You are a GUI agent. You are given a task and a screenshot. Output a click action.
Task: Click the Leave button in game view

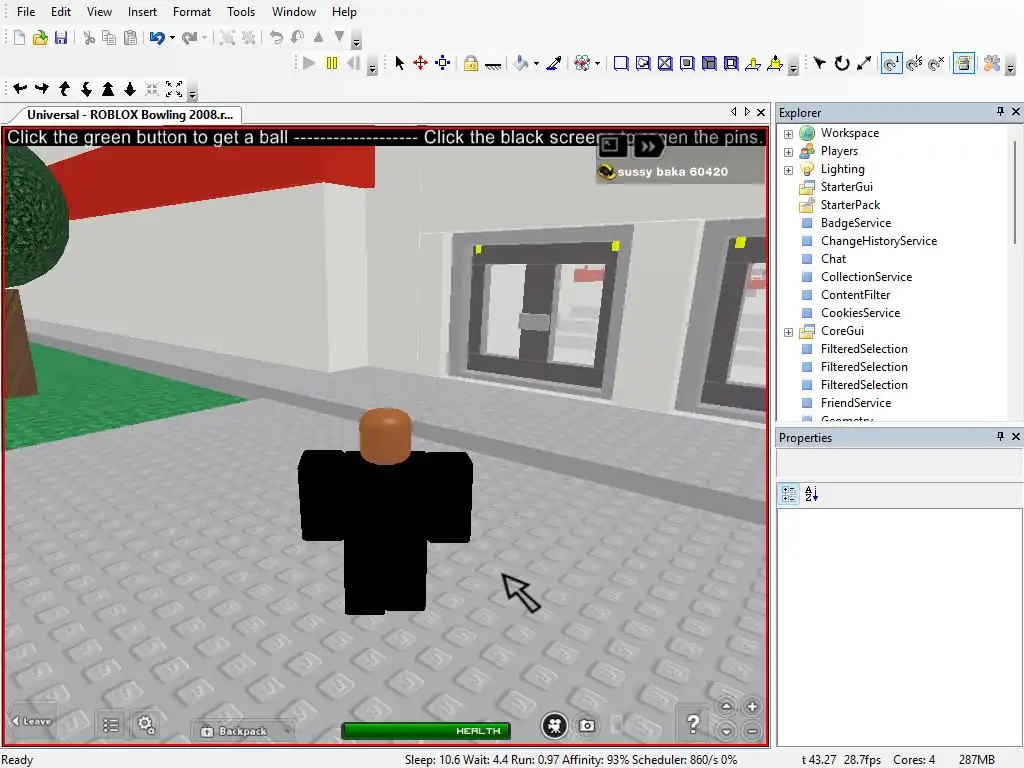point(31,721)
